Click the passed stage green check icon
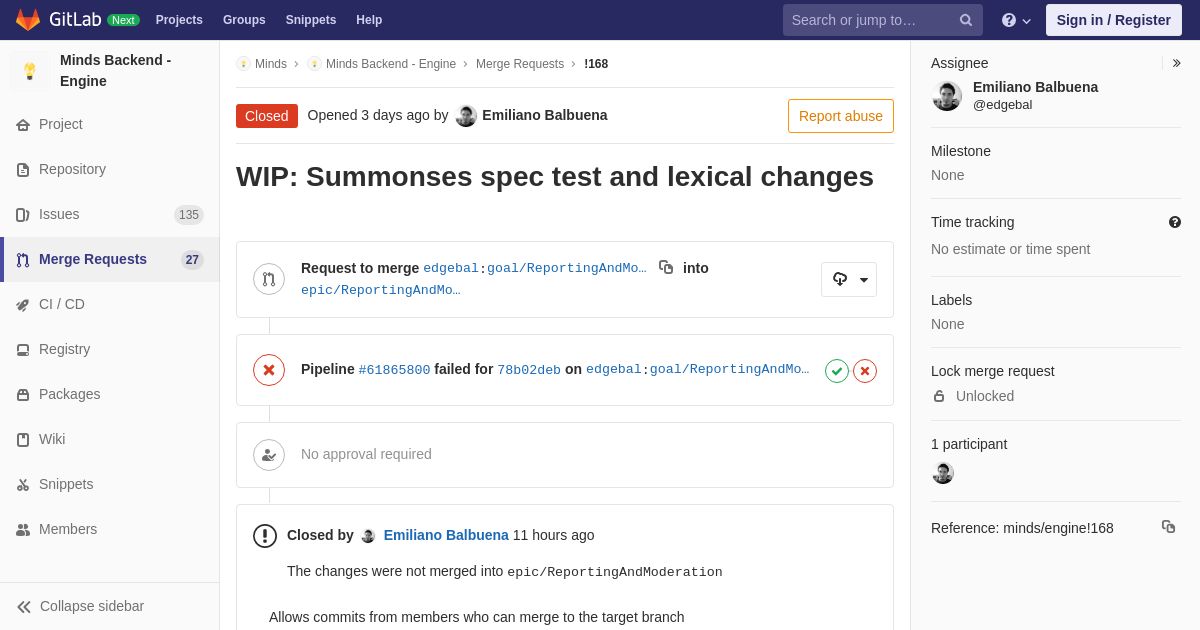1200x630 pixels. 837,371
